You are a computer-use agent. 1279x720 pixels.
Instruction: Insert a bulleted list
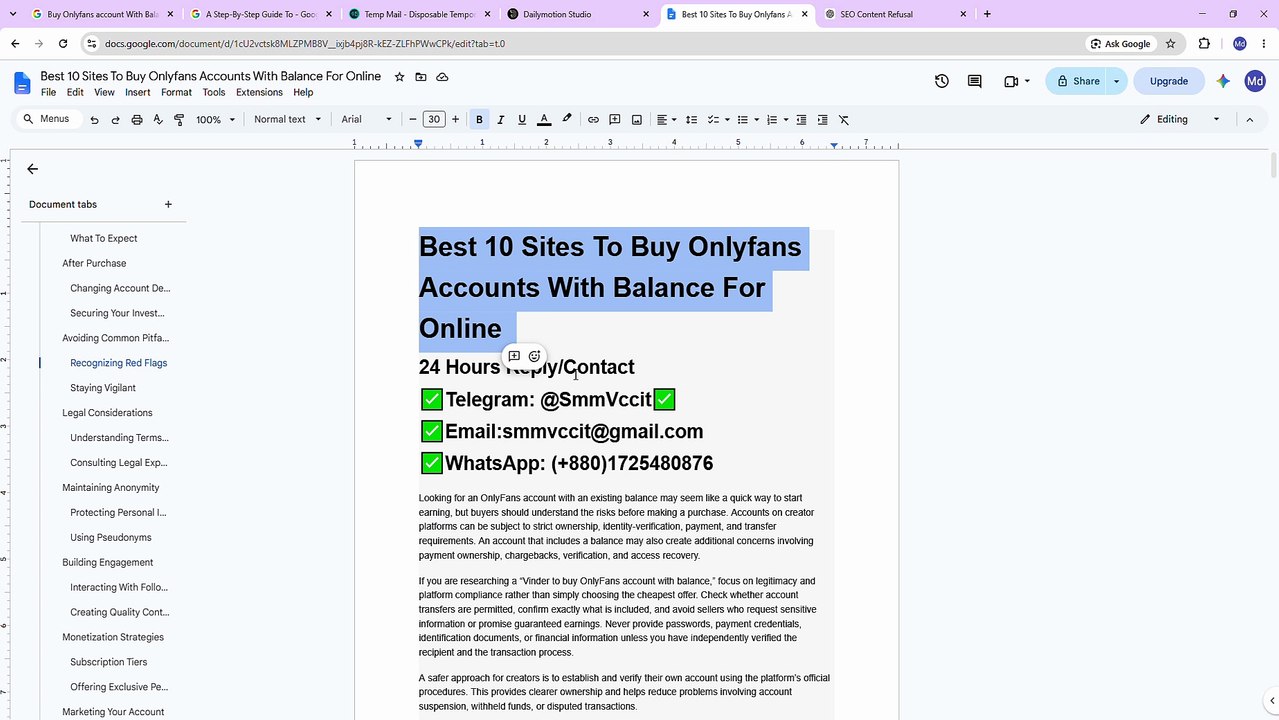click(742, 120)
